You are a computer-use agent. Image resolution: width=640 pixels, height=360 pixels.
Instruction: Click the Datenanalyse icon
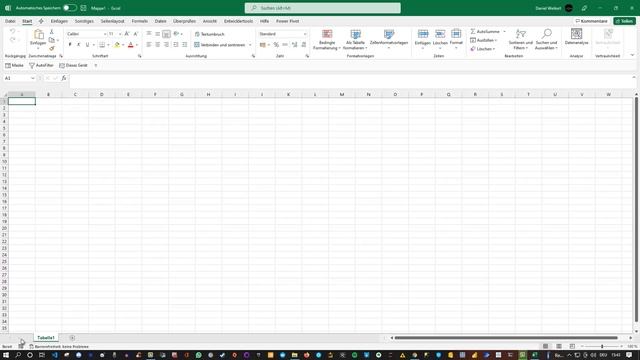(x=576, y=34)
